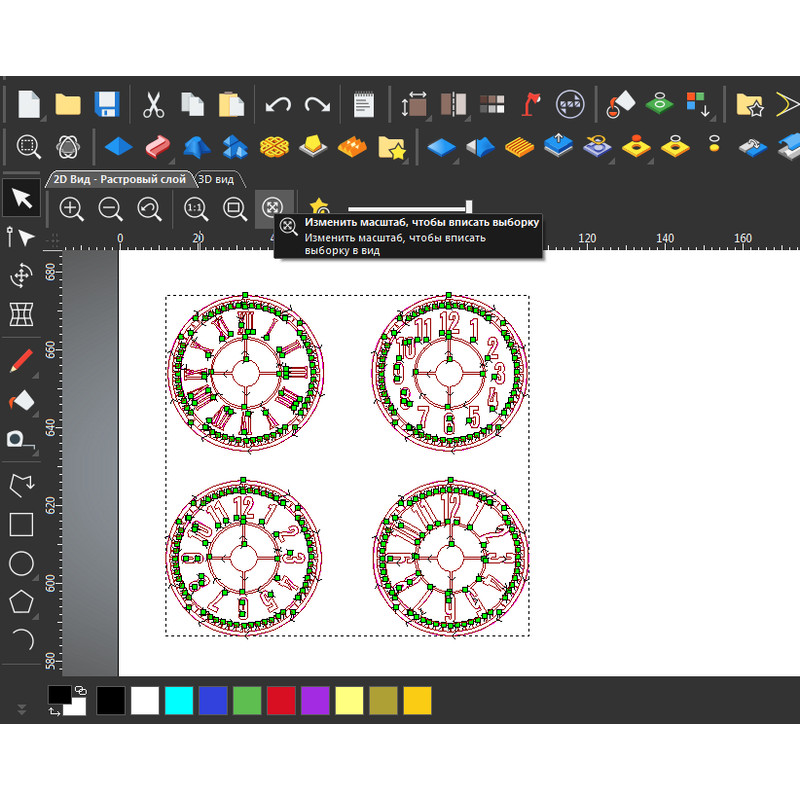Open the vector transform tool
This screenshot has height=800, width=800.
22,277
